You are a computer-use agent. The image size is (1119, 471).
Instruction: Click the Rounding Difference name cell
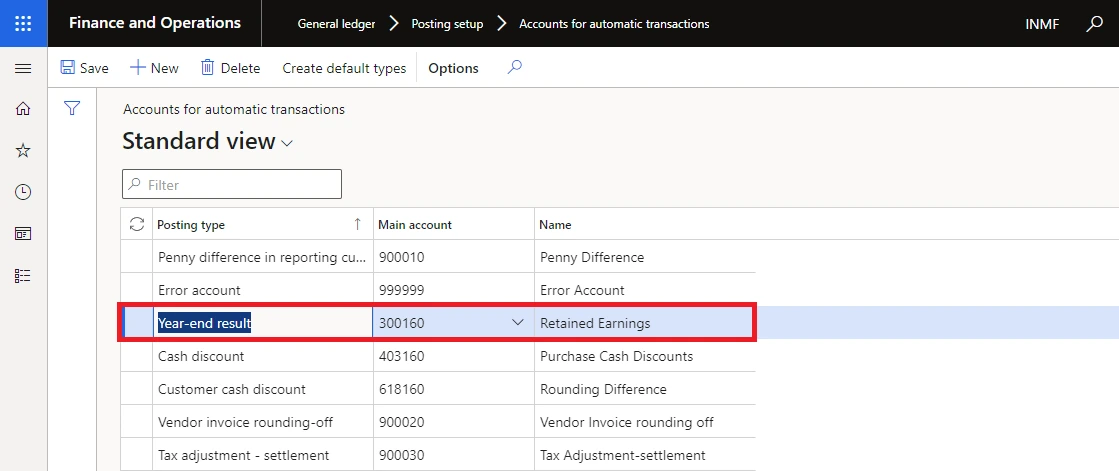click(x=645, y=389)
